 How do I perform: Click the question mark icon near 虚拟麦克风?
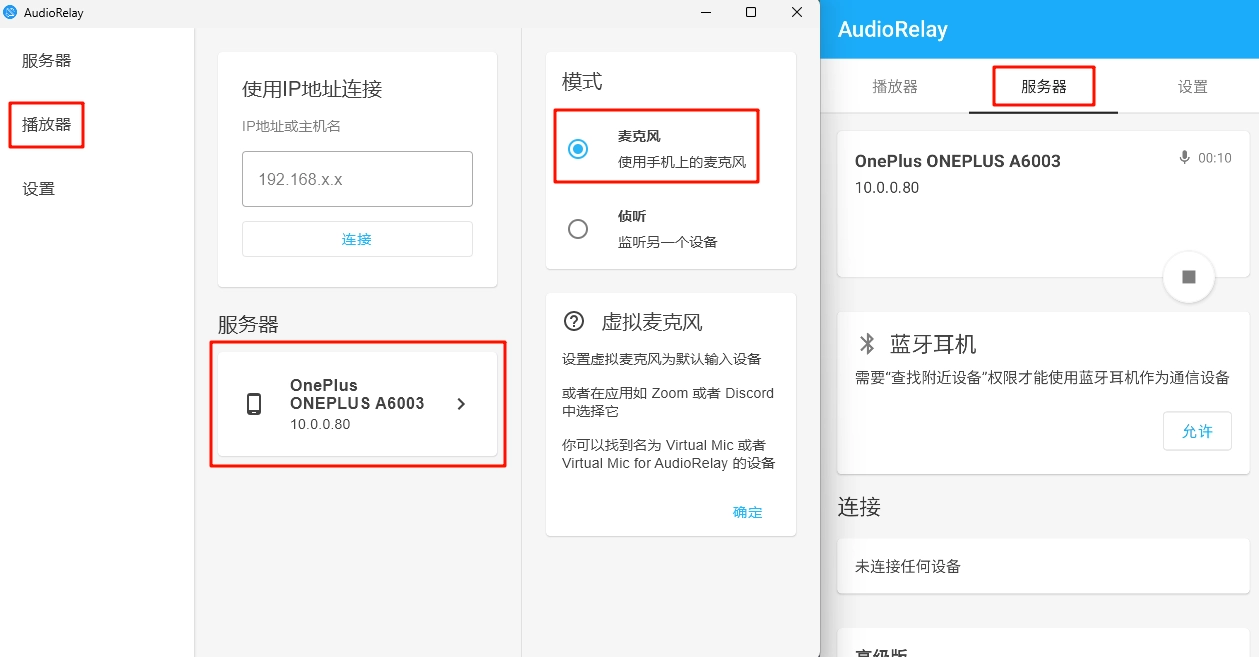tap(574, 321)
